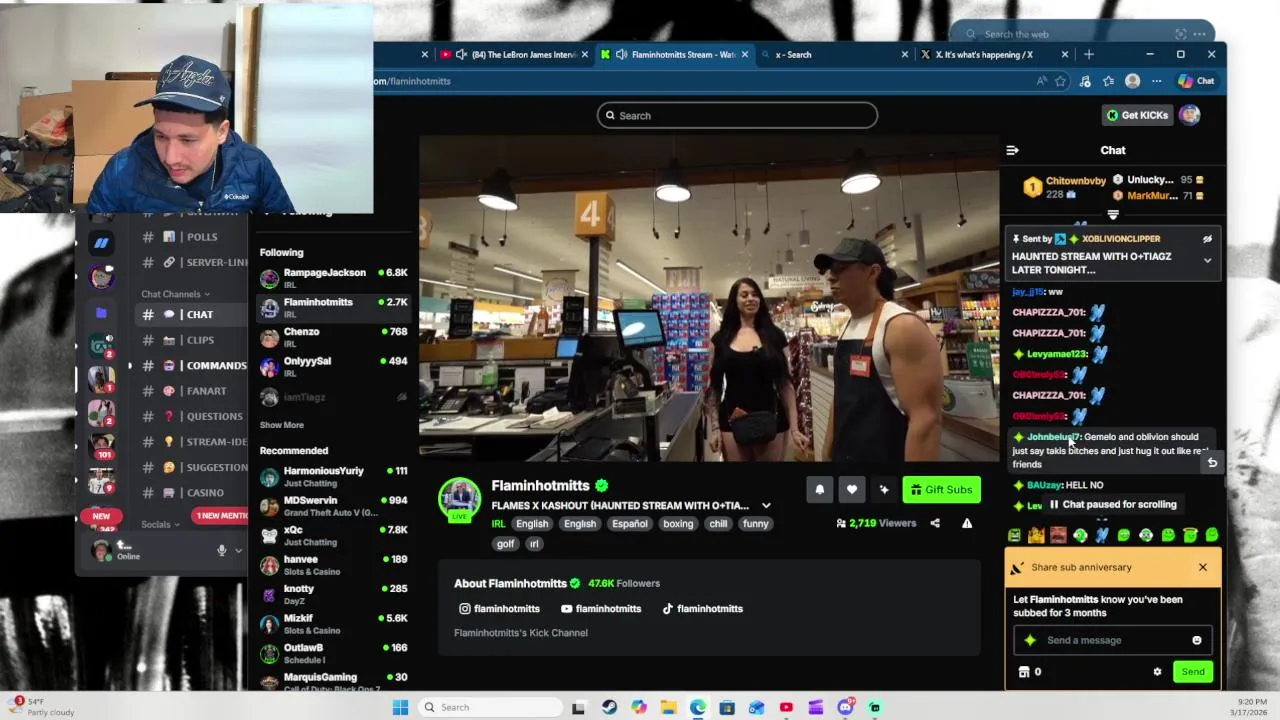Viewport: 1280px width, 720px height.
Task: Open the chat settings gear icon
Action: [1157, 672]
